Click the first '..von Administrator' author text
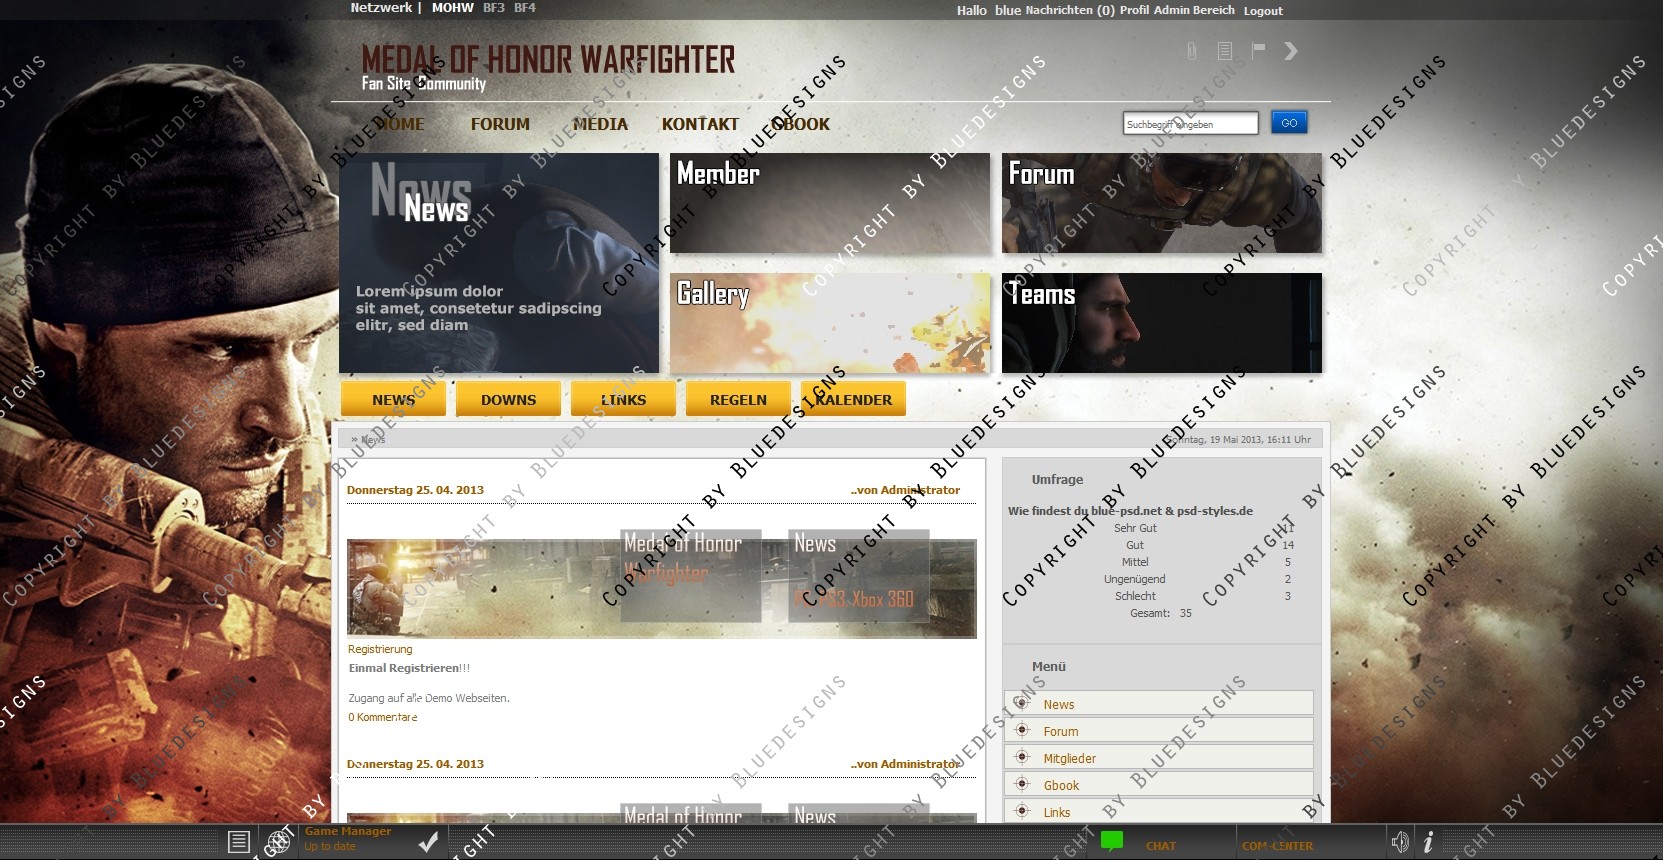Image resolution: width=1663 pixels, height=860 pixels. tap(905, 490)
